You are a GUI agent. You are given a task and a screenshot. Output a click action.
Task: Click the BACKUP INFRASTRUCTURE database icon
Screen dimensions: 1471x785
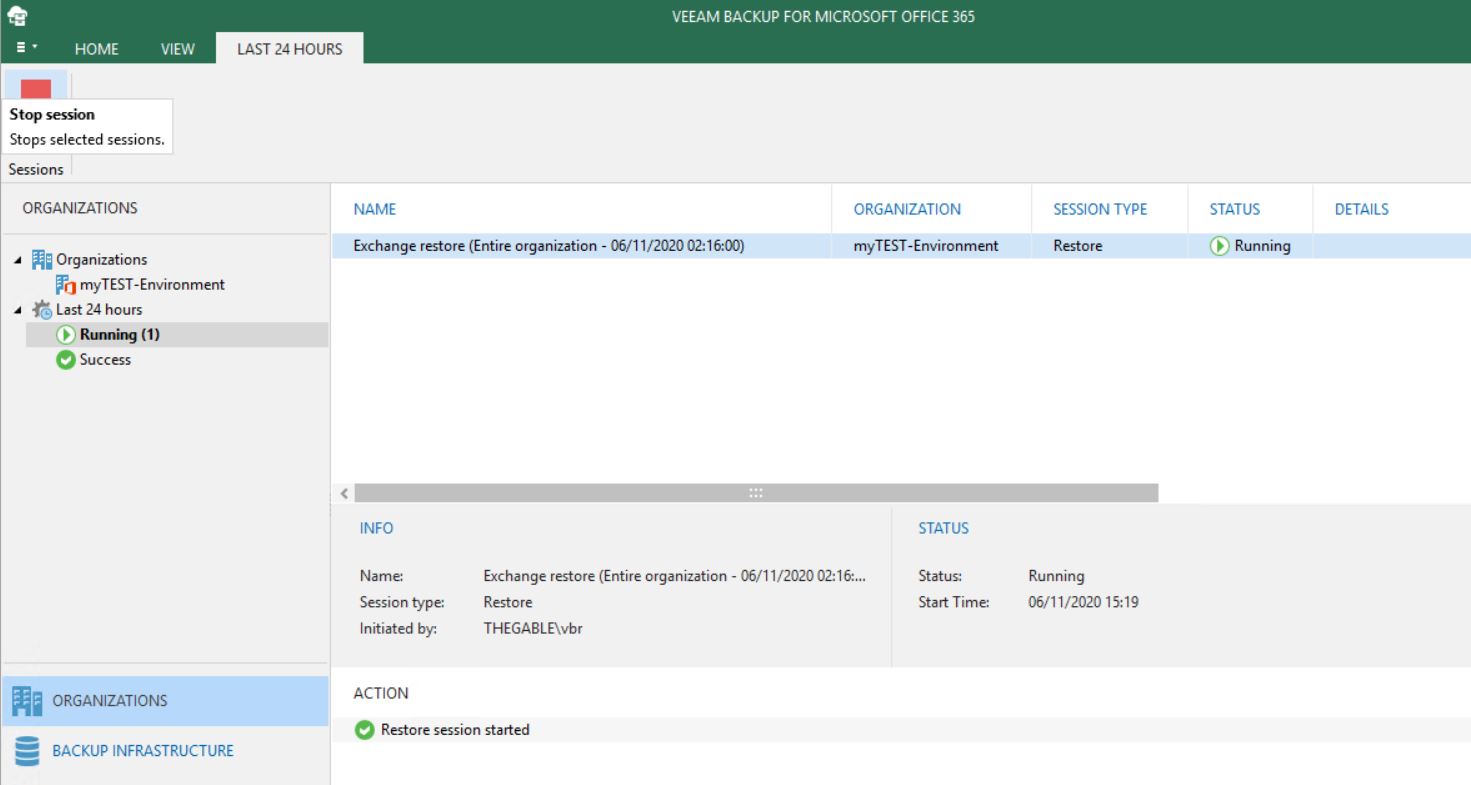point(27,751)
